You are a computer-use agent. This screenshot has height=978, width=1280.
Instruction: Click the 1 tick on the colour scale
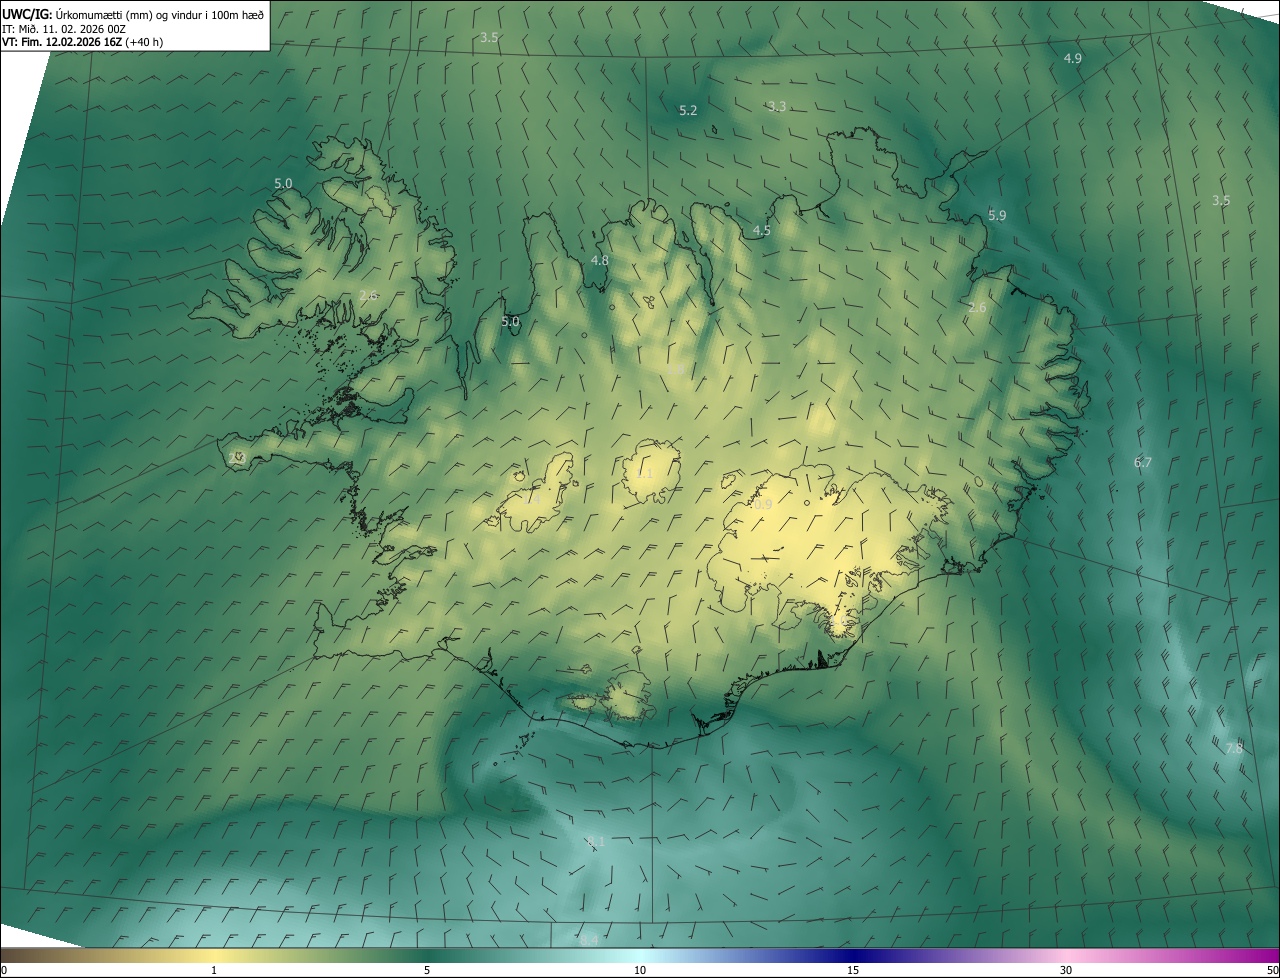[214, 970]
